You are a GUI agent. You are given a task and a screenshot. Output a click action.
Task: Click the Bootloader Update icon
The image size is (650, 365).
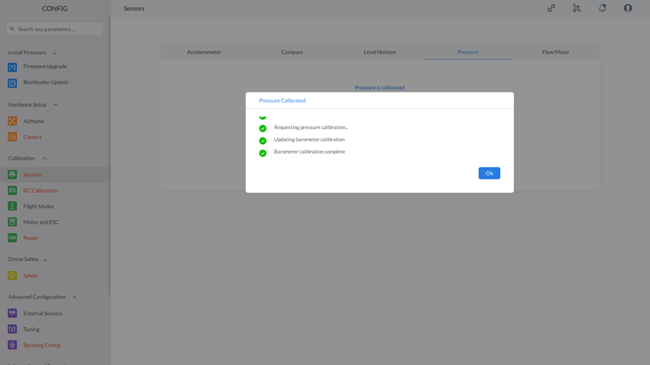(x=12, y=83)
